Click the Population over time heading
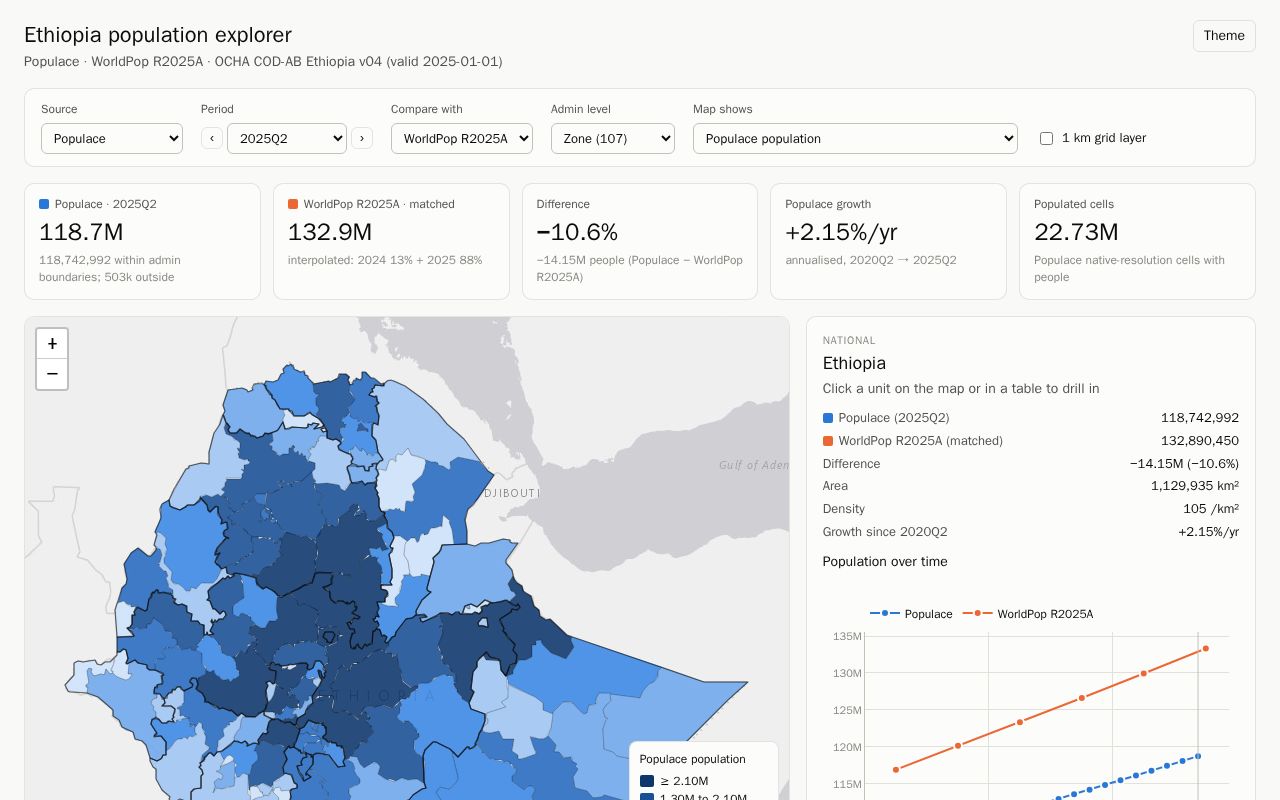Screen dimensions: 1280x800 pos(885,562)
